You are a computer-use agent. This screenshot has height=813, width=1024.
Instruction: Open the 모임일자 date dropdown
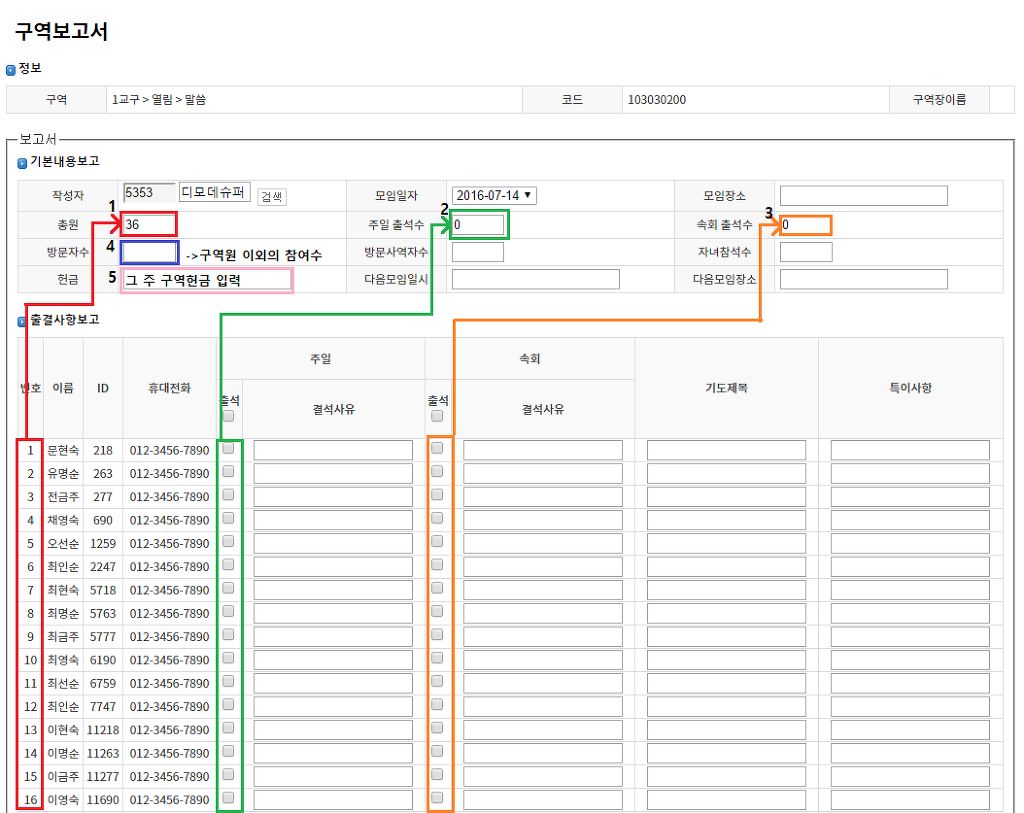point(494,196)
